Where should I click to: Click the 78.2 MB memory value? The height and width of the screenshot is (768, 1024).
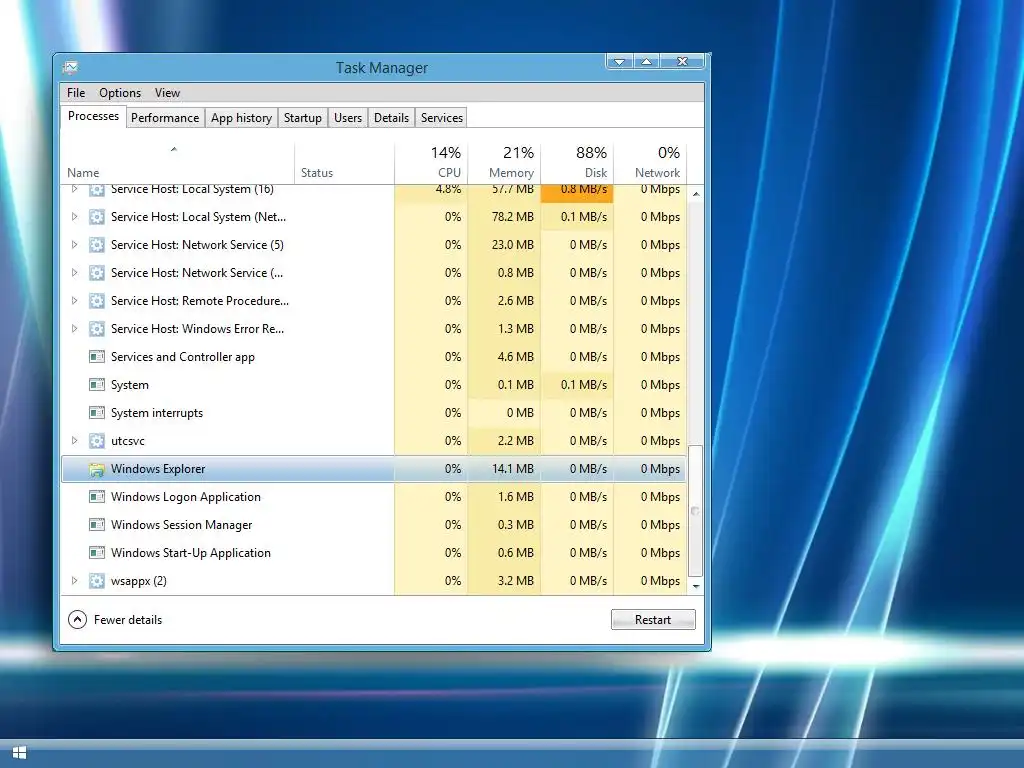click(x=513, y=217)
